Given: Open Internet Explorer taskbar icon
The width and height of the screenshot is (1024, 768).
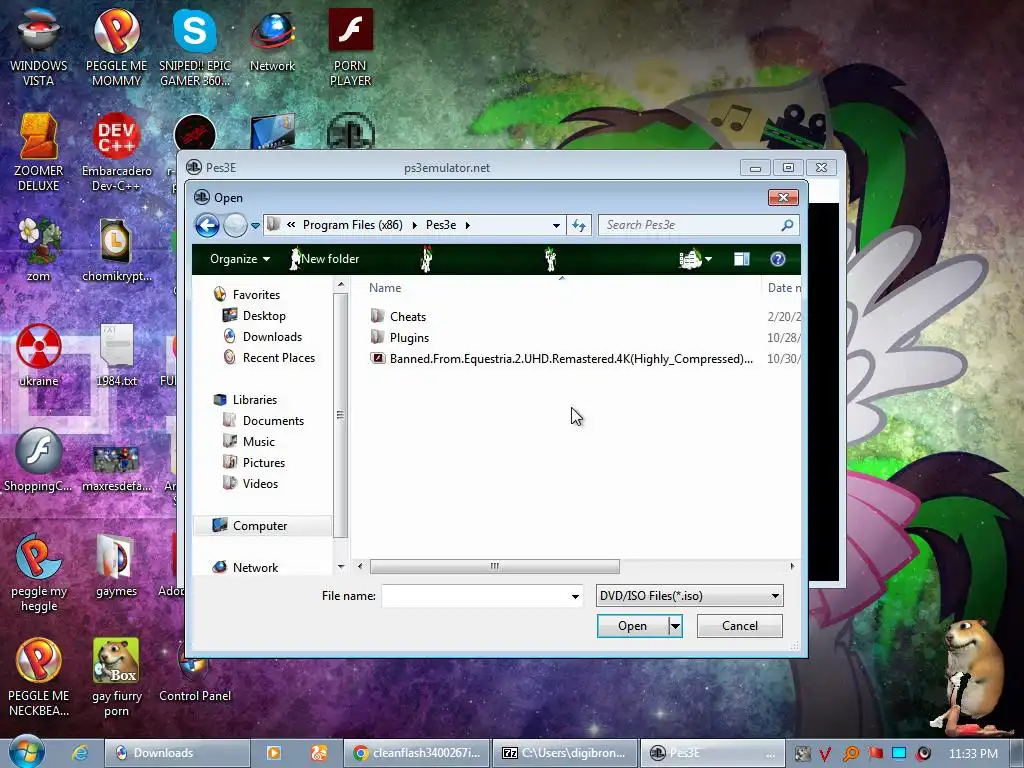Looking at the screenshot, I should (x=80, y=753).
